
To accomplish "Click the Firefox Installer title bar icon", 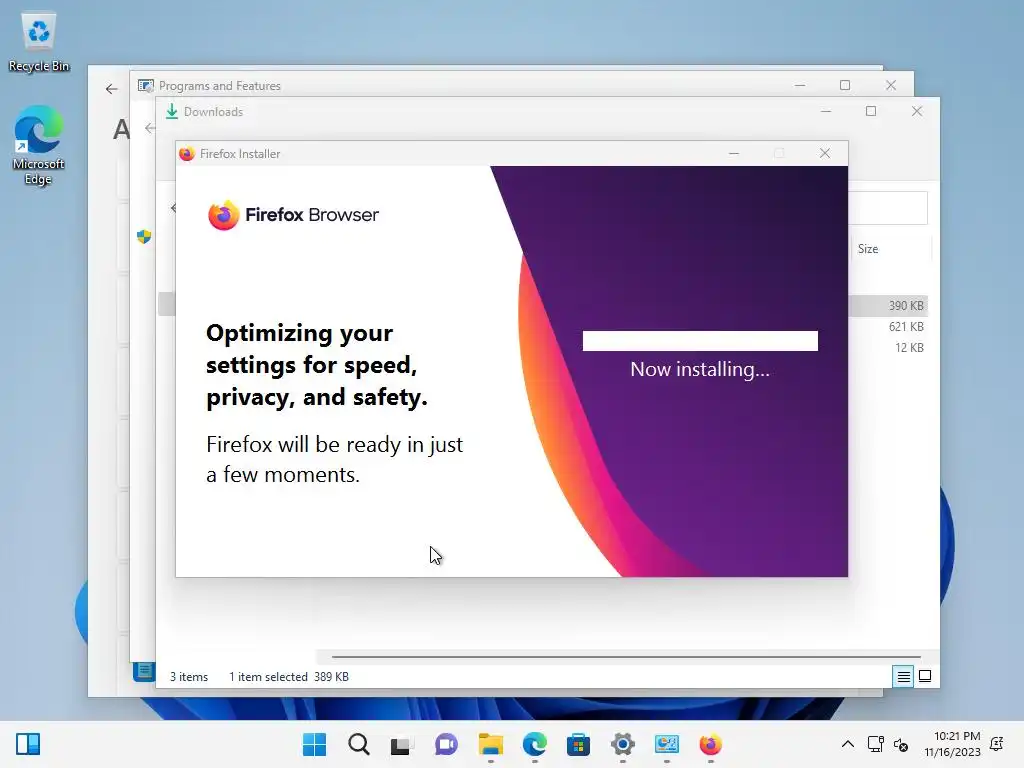I will (x=187, y=153).
